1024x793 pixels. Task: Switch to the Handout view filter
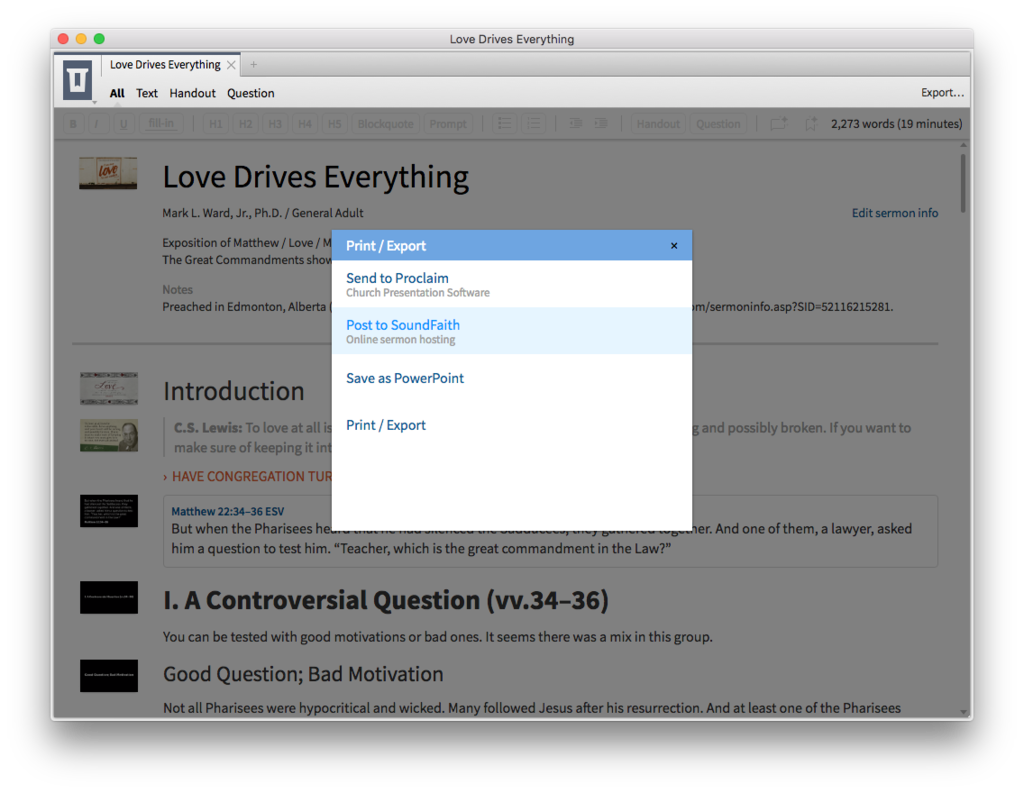click(x=192, y=93)
